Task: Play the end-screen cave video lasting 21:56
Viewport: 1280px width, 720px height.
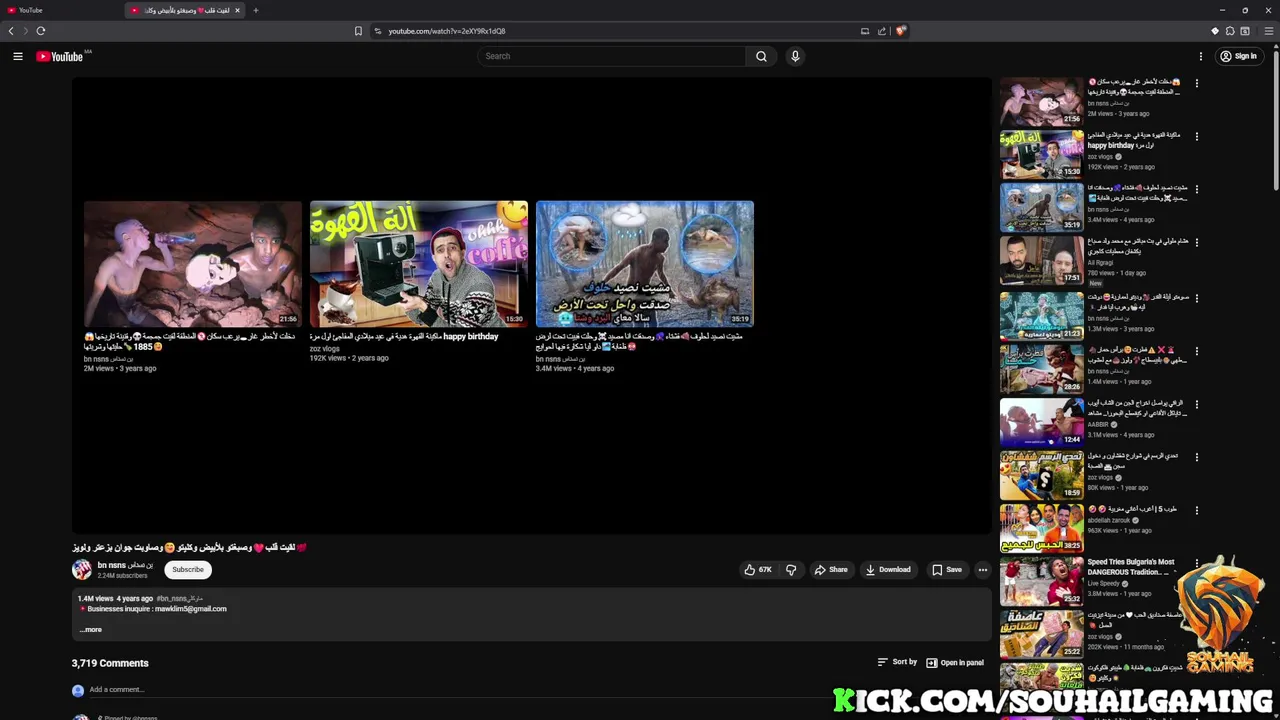Action: click(x=192, y=264)
